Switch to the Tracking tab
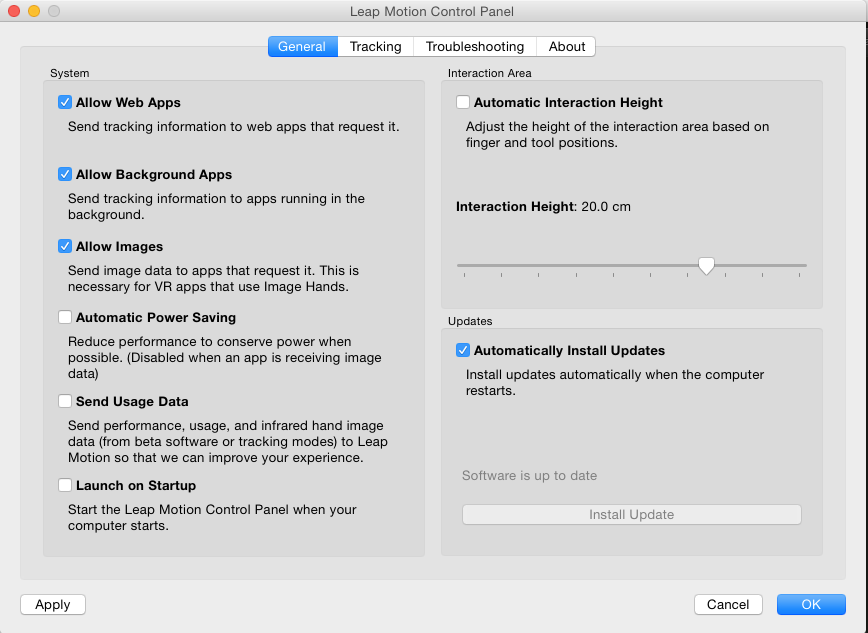Image resolution: width=868 pixels, height=633 pixels. pos(375,46)
